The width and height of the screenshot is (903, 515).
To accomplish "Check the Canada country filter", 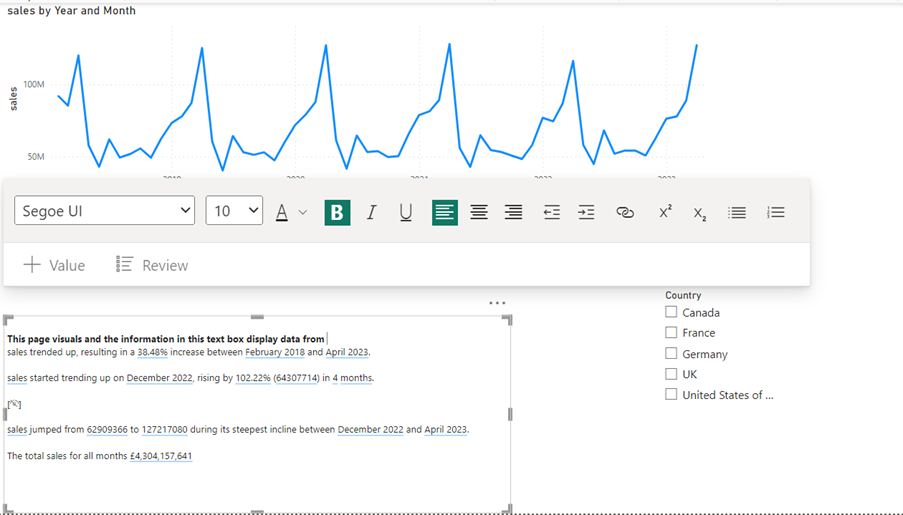I will [x=671, y=312].
